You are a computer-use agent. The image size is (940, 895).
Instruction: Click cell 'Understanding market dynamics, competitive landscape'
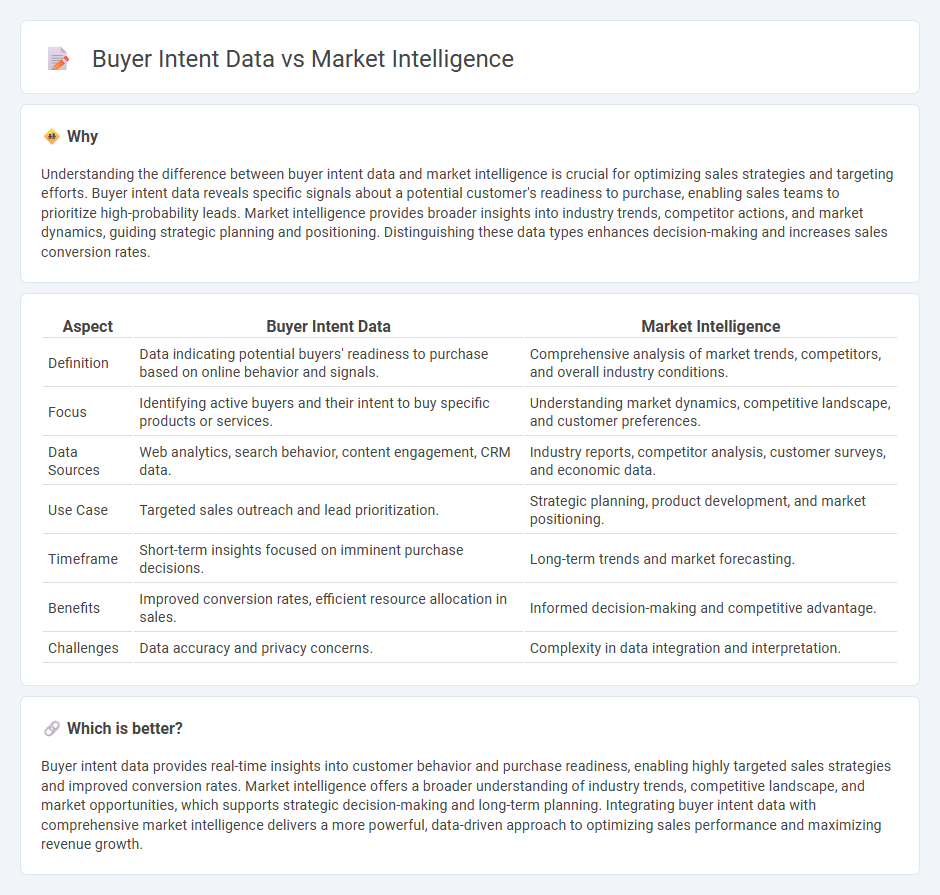point(710,412)
